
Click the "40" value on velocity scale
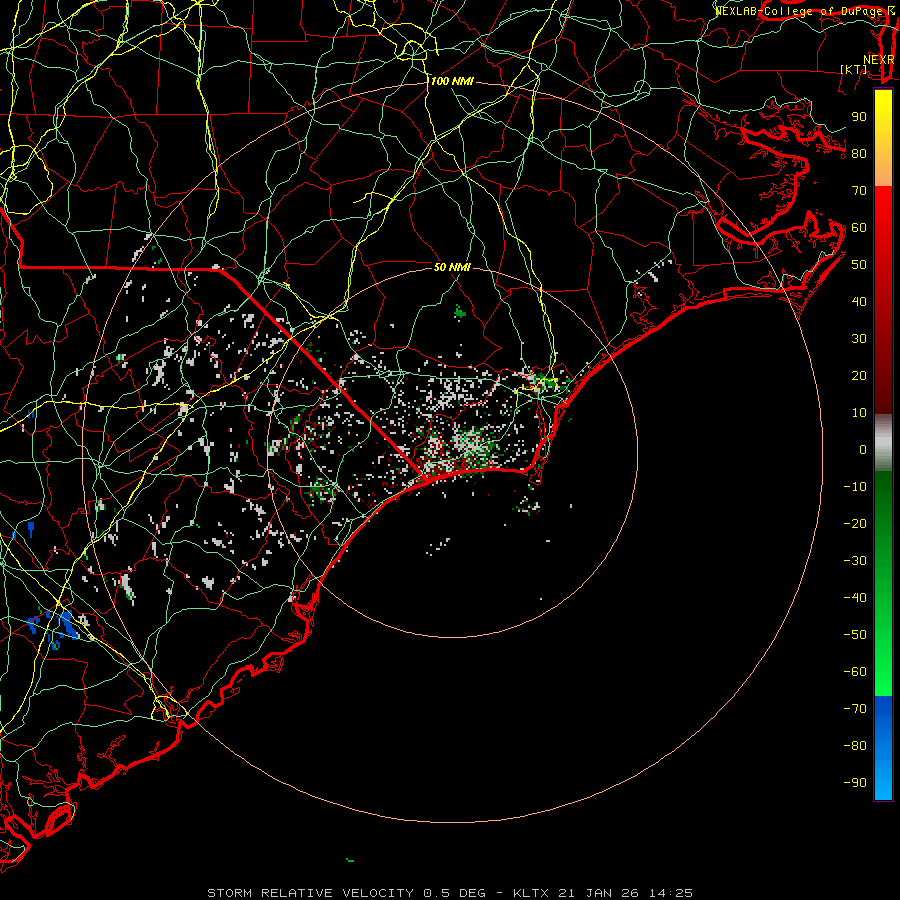click(x=859, y=302)
